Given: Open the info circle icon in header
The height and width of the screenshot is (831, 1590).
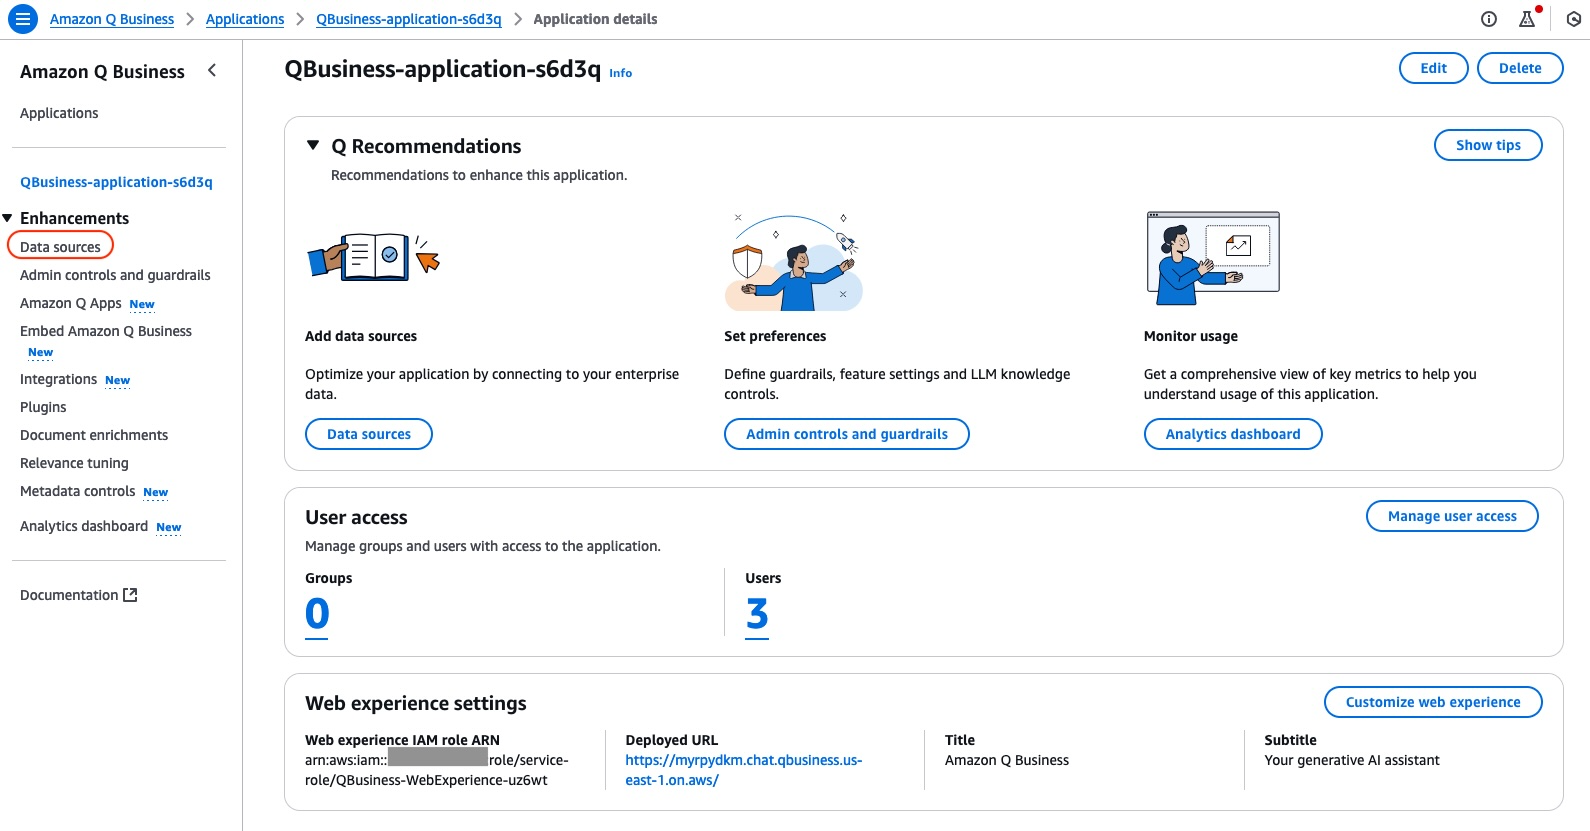Looking at the screenshot, I should coord(1489,19).
